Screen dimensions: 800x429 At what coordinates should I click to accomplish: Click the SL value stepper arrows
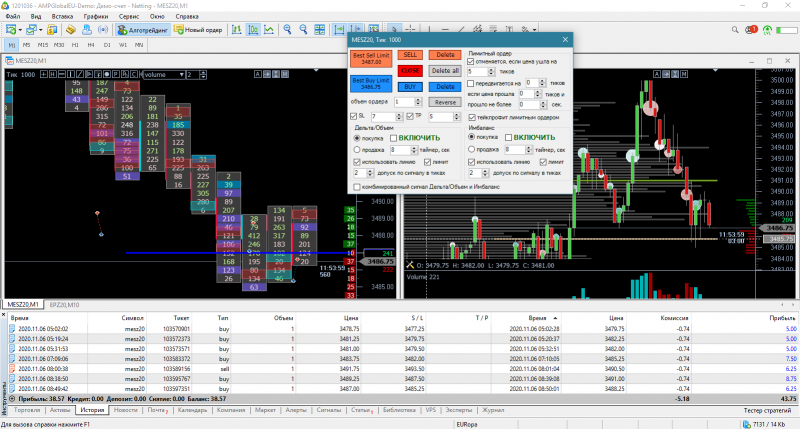coord(399,117)
